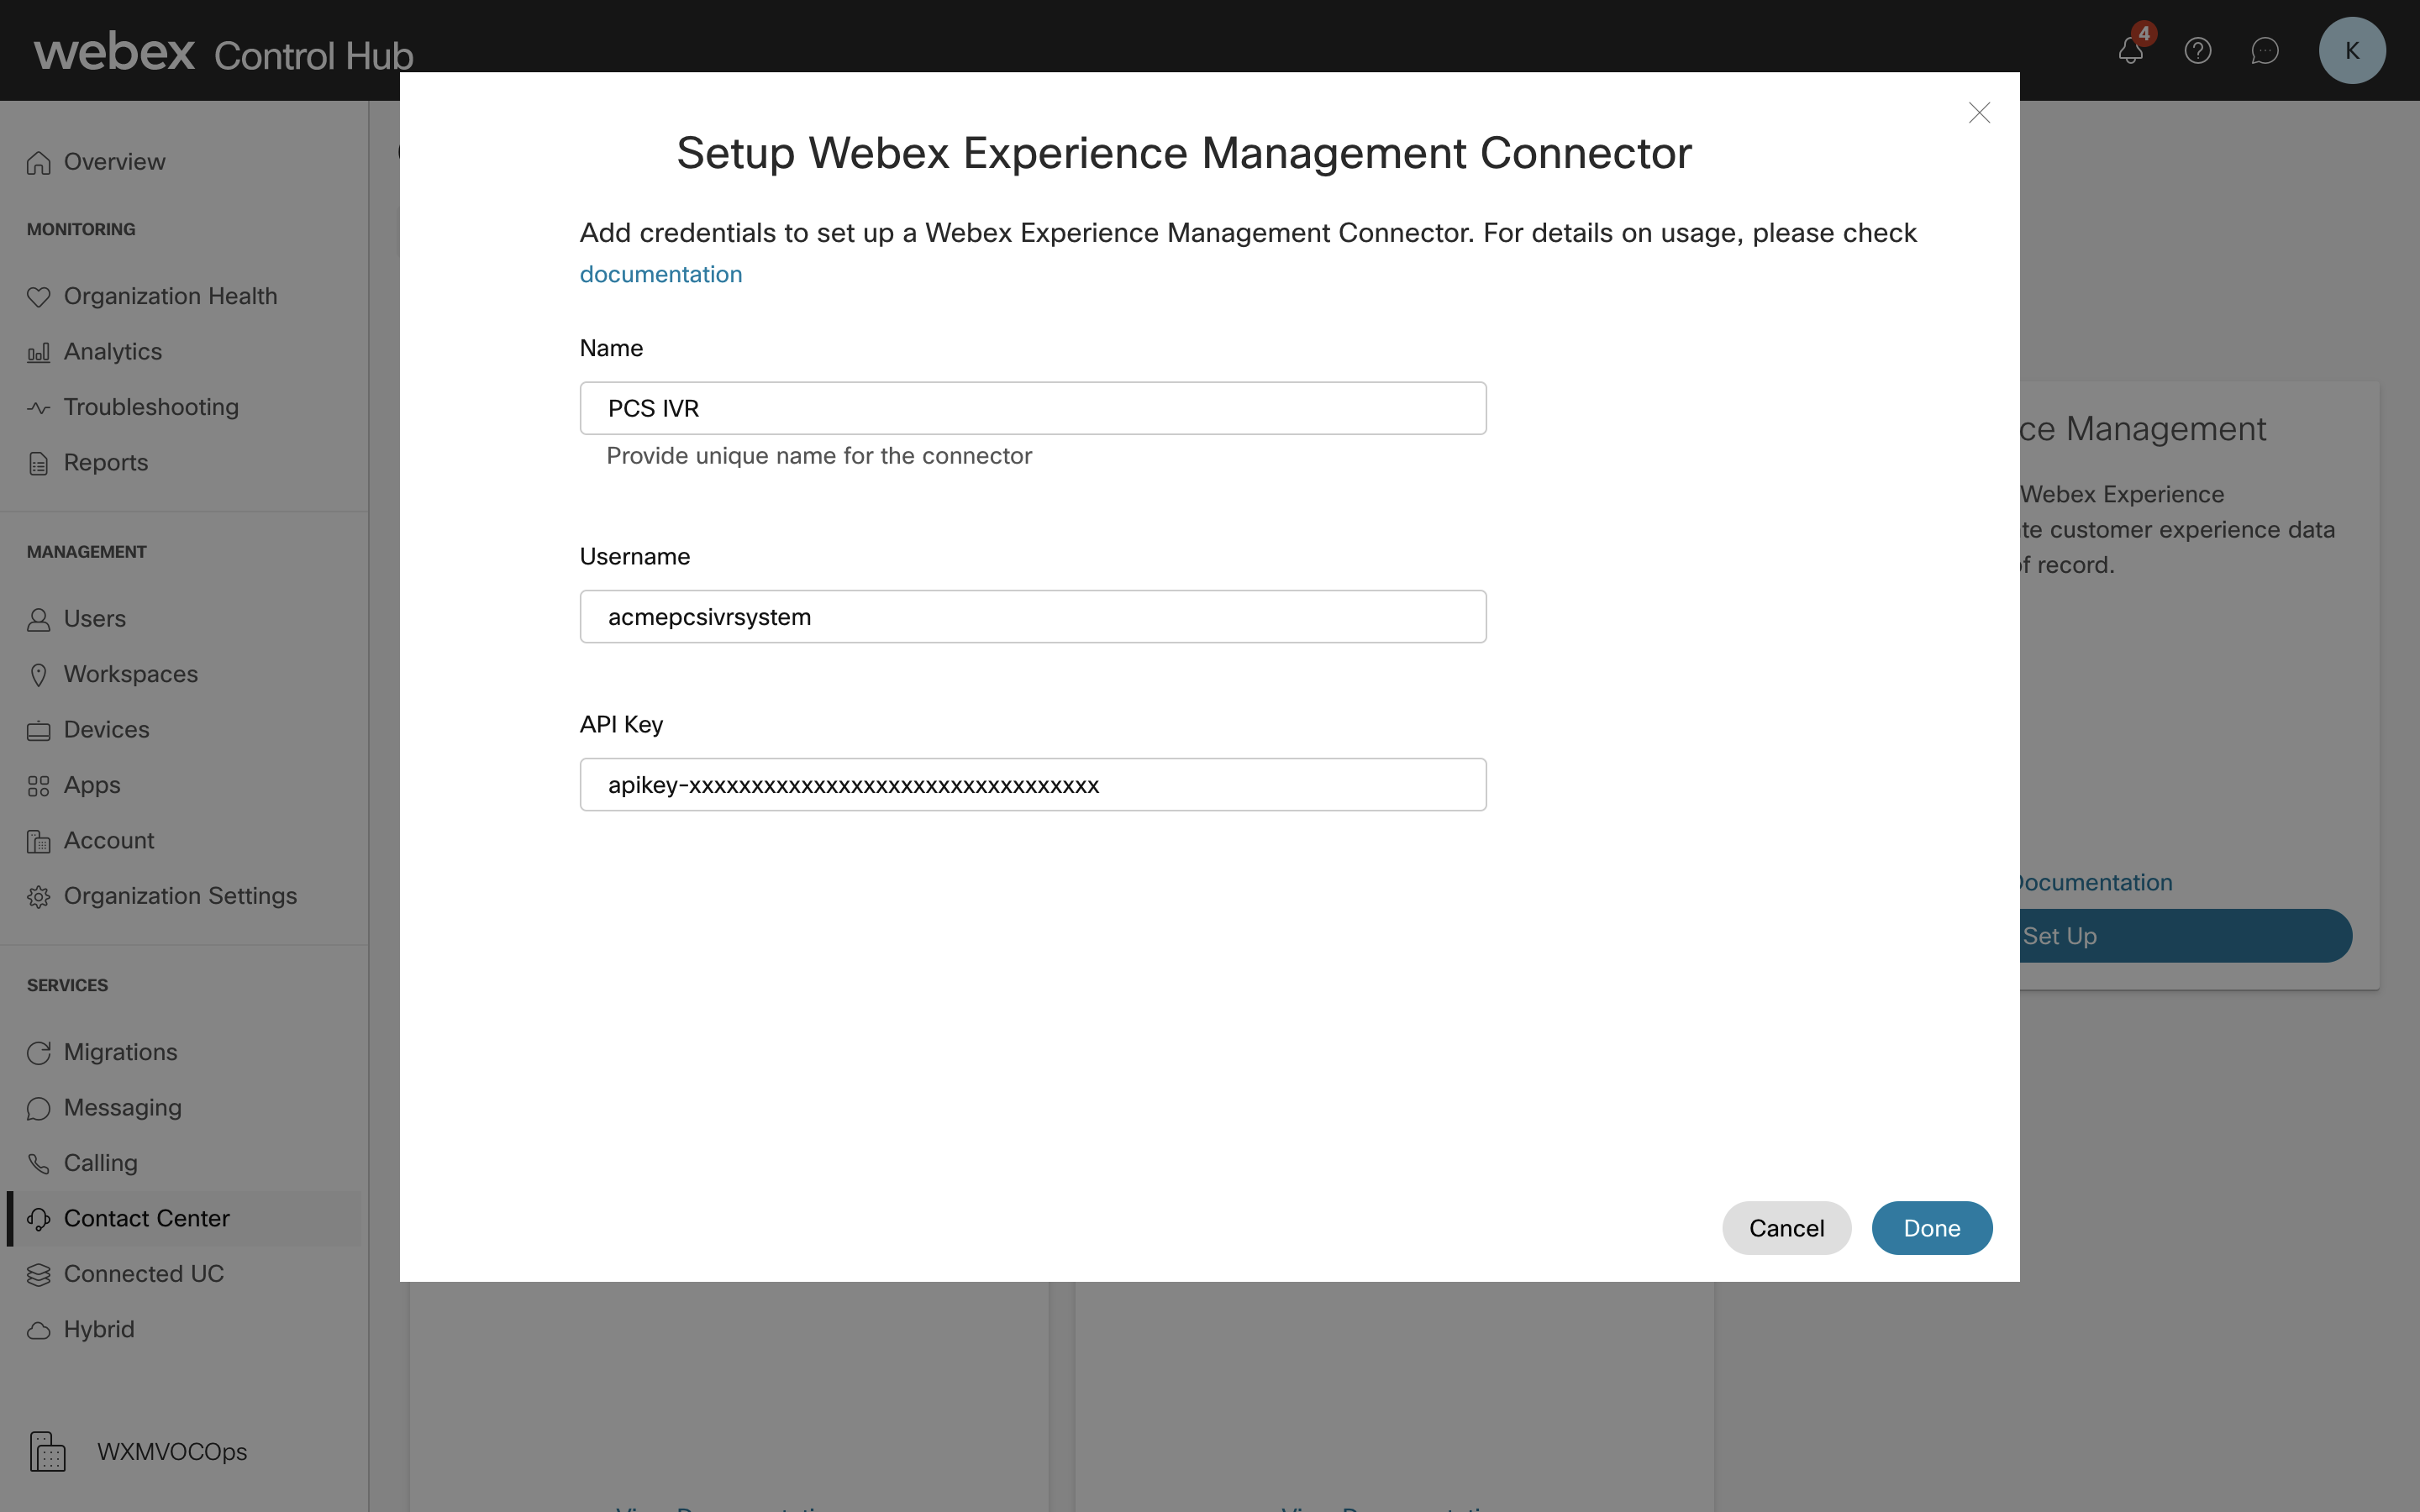Click the Contact Center headset icon

[39, 1219]
